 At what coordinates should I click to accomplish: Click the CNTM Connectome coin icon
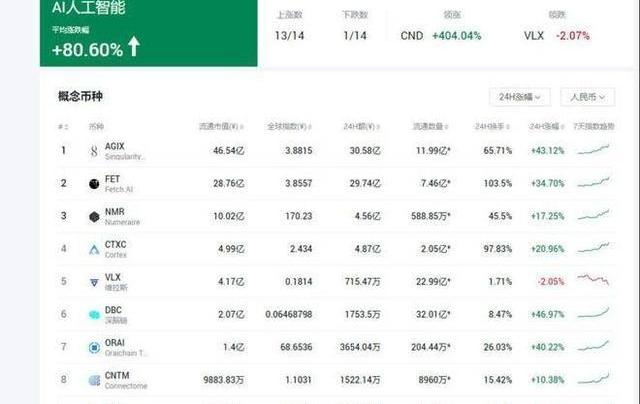94,379
